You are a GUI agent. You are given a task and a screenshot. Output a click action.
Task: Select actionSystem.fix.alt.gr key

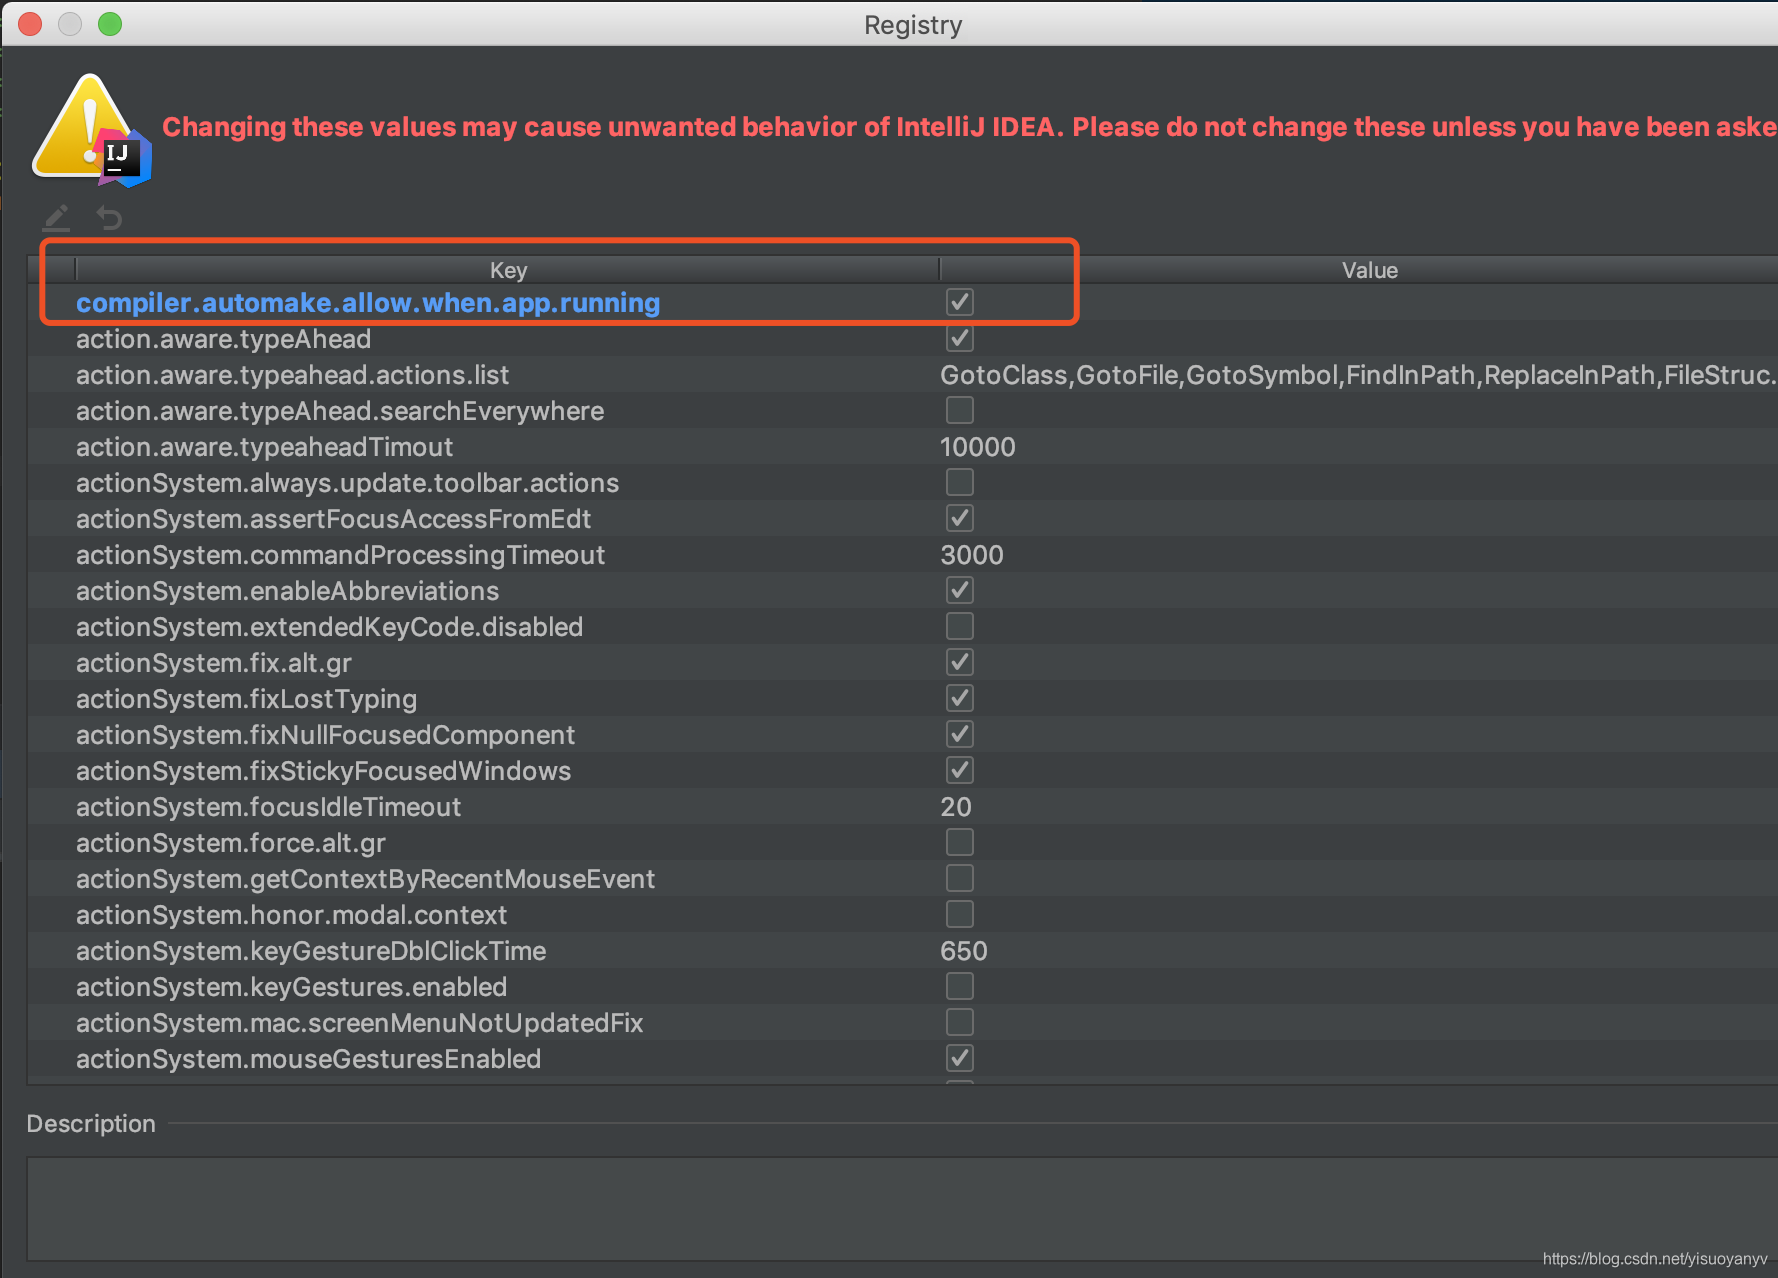pyautogui.click(x=214, y=663)
